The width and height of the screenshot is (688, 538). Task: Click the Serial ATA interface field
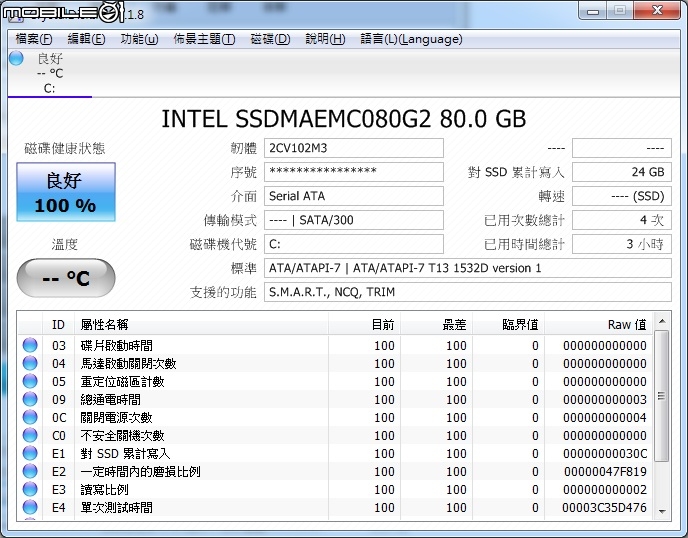[x=354, y=196]
